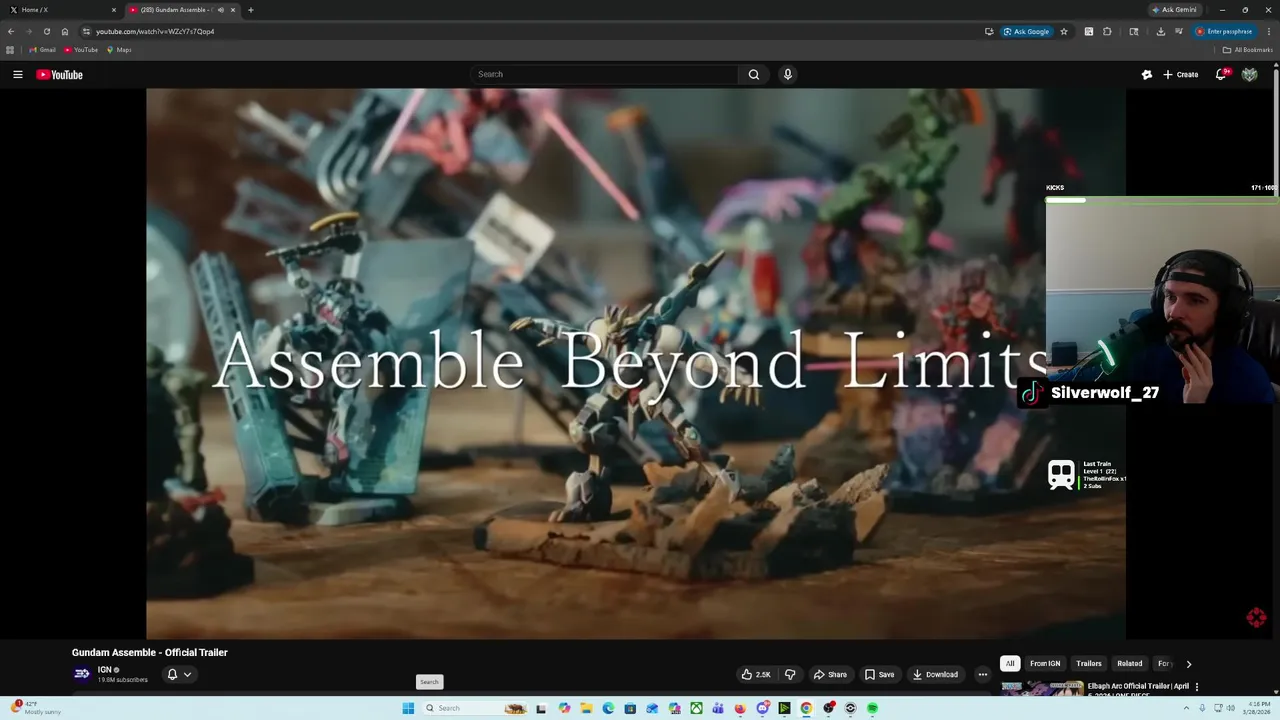Viewport: 1280px width, 720px height.
Task: Install app icon in address bar
Action: (989, 31)
